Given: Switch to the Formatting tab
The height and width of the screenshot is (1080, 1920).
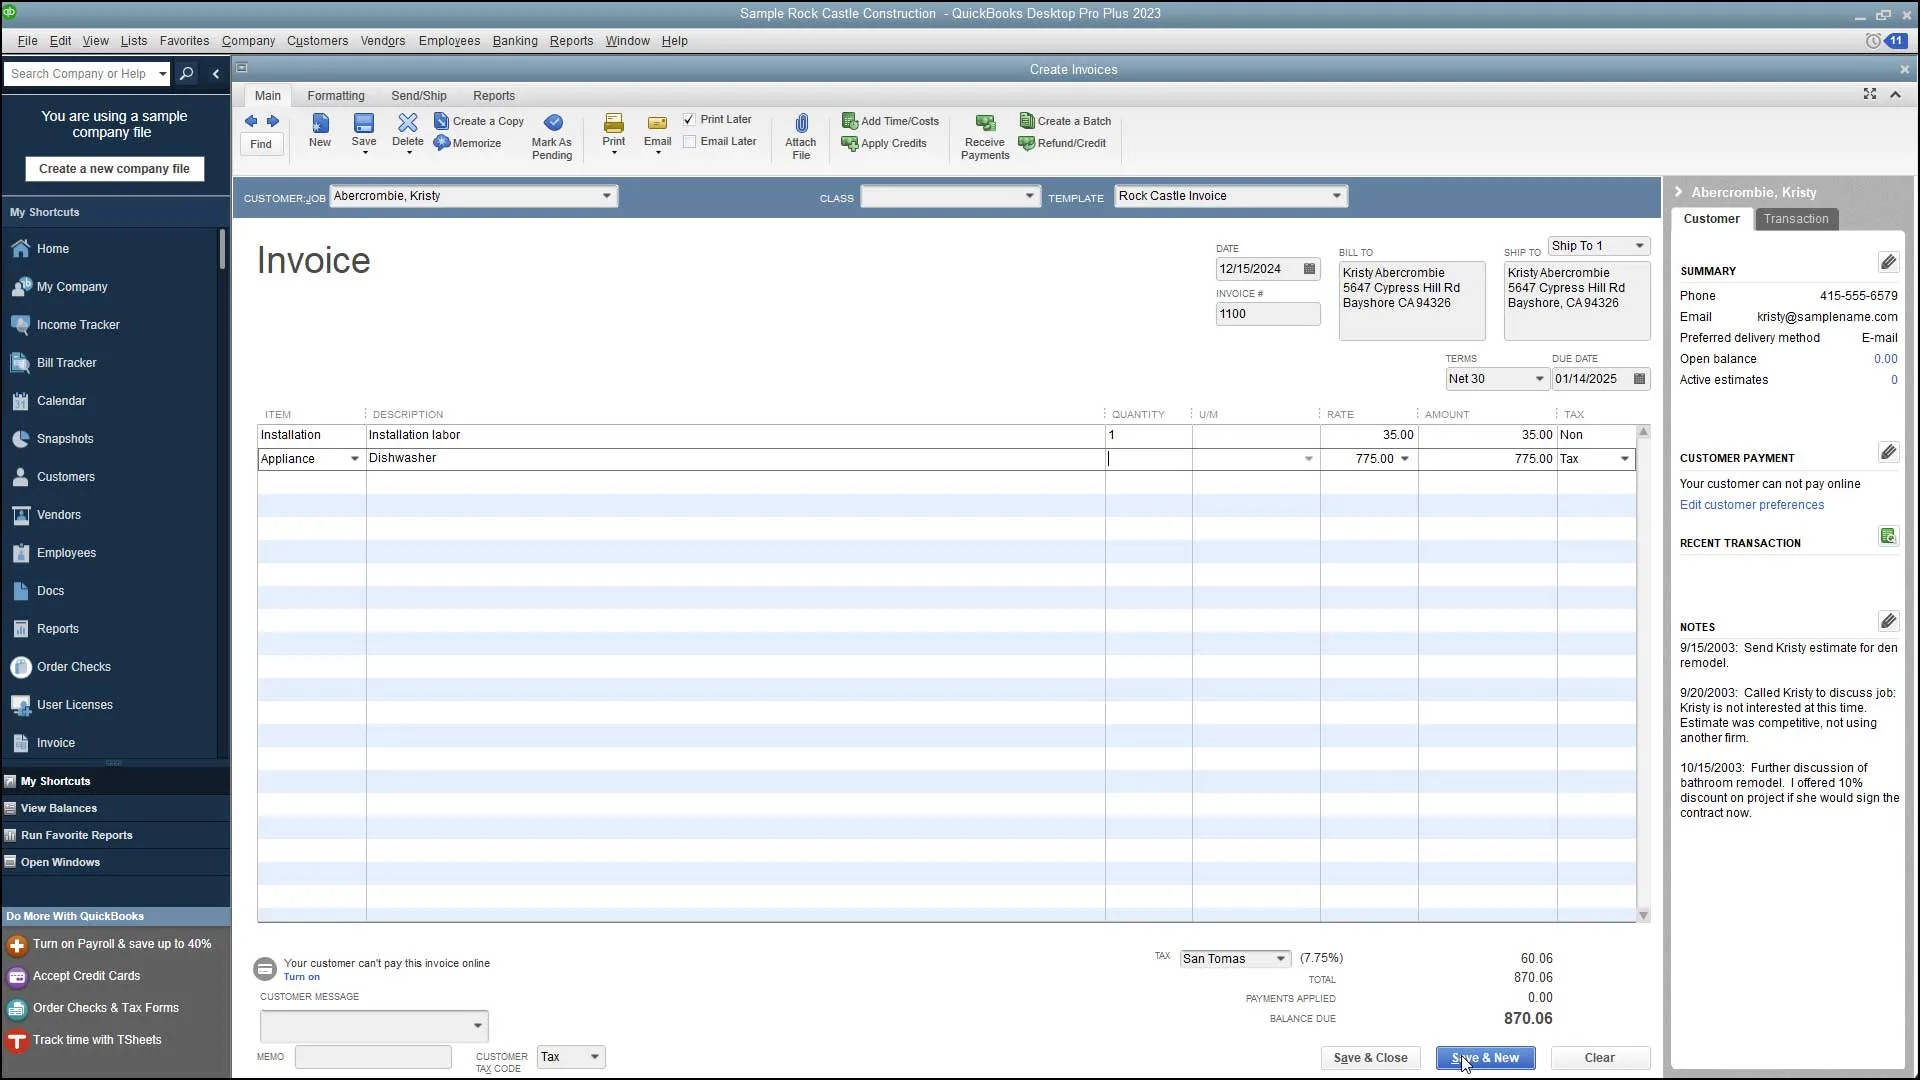Looking at the screenshot, I should click(336, 95).
